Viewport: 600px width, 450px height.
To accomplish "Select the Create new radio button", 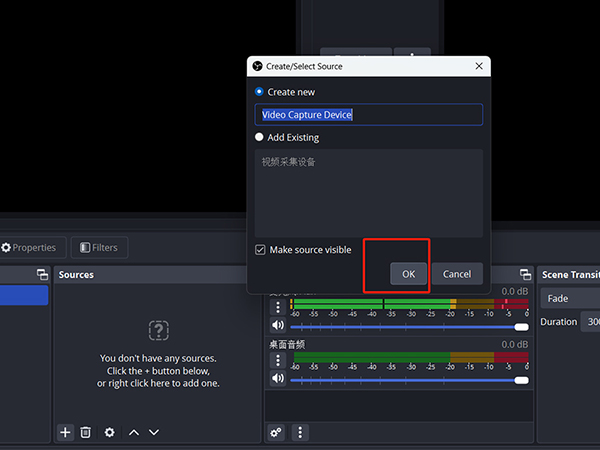I will pos(260,92).
